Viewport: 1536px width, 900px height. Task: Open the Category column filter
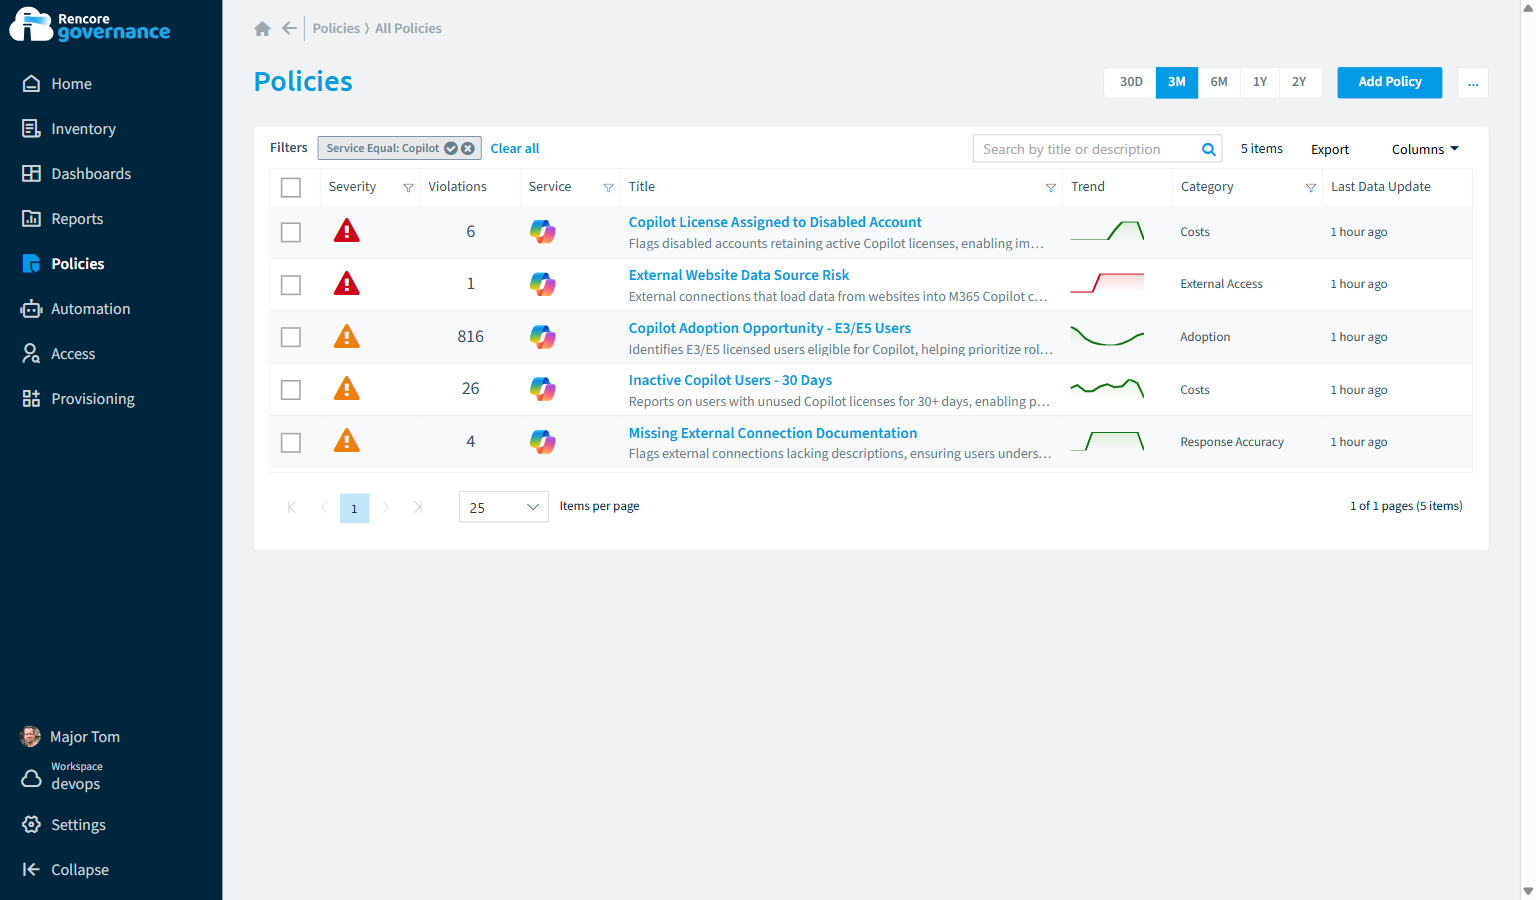(1310, 188)
